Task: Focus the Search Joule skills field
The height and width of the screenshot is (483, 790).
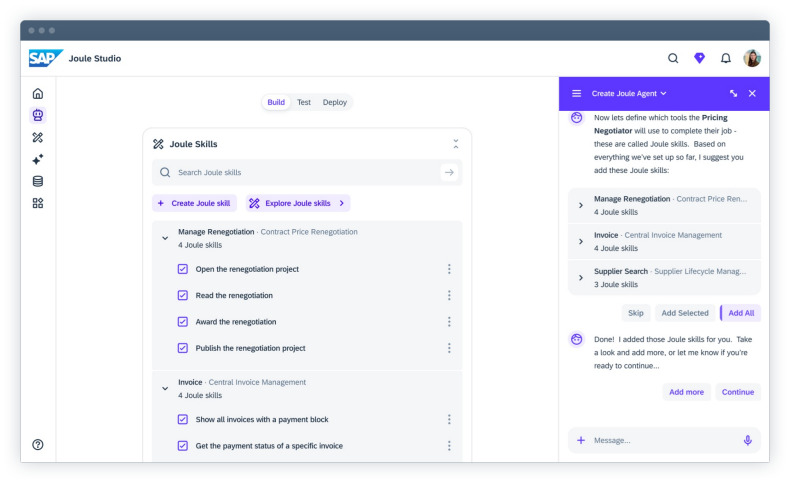Action: pos(307,172)
